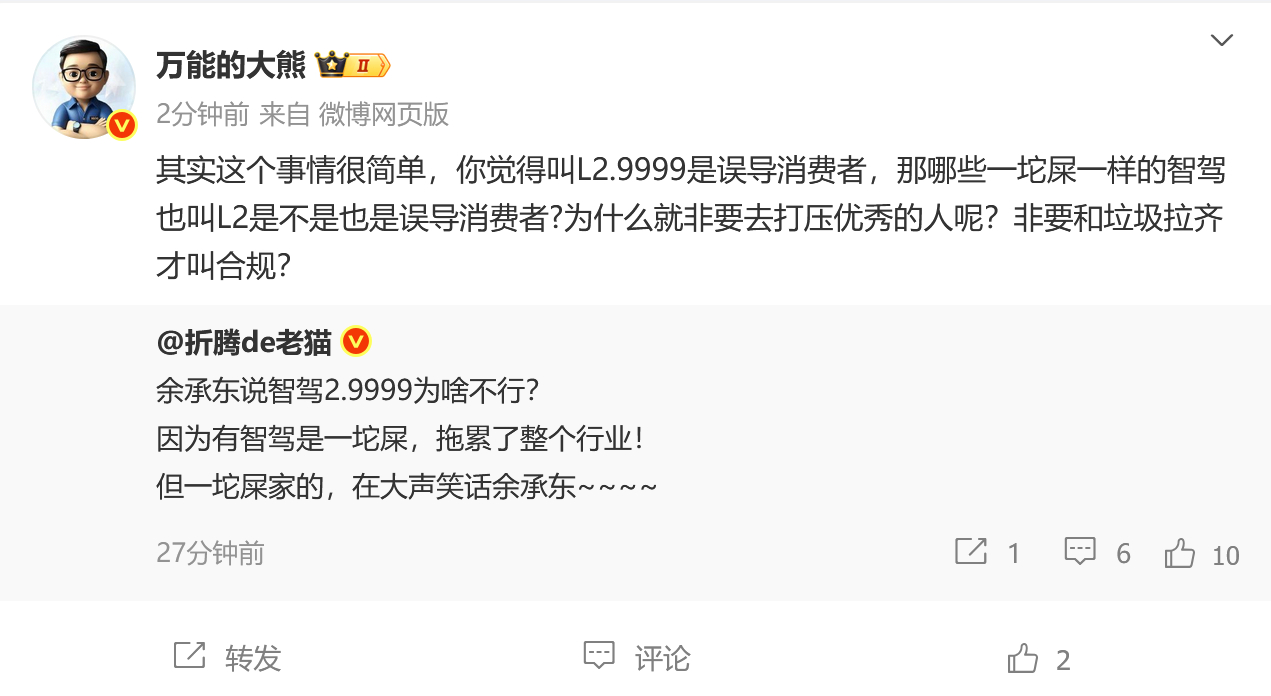Screen dimensions: 1271x696
Task: Click the quoted post like count 10
Action: tap(1226, 555)
